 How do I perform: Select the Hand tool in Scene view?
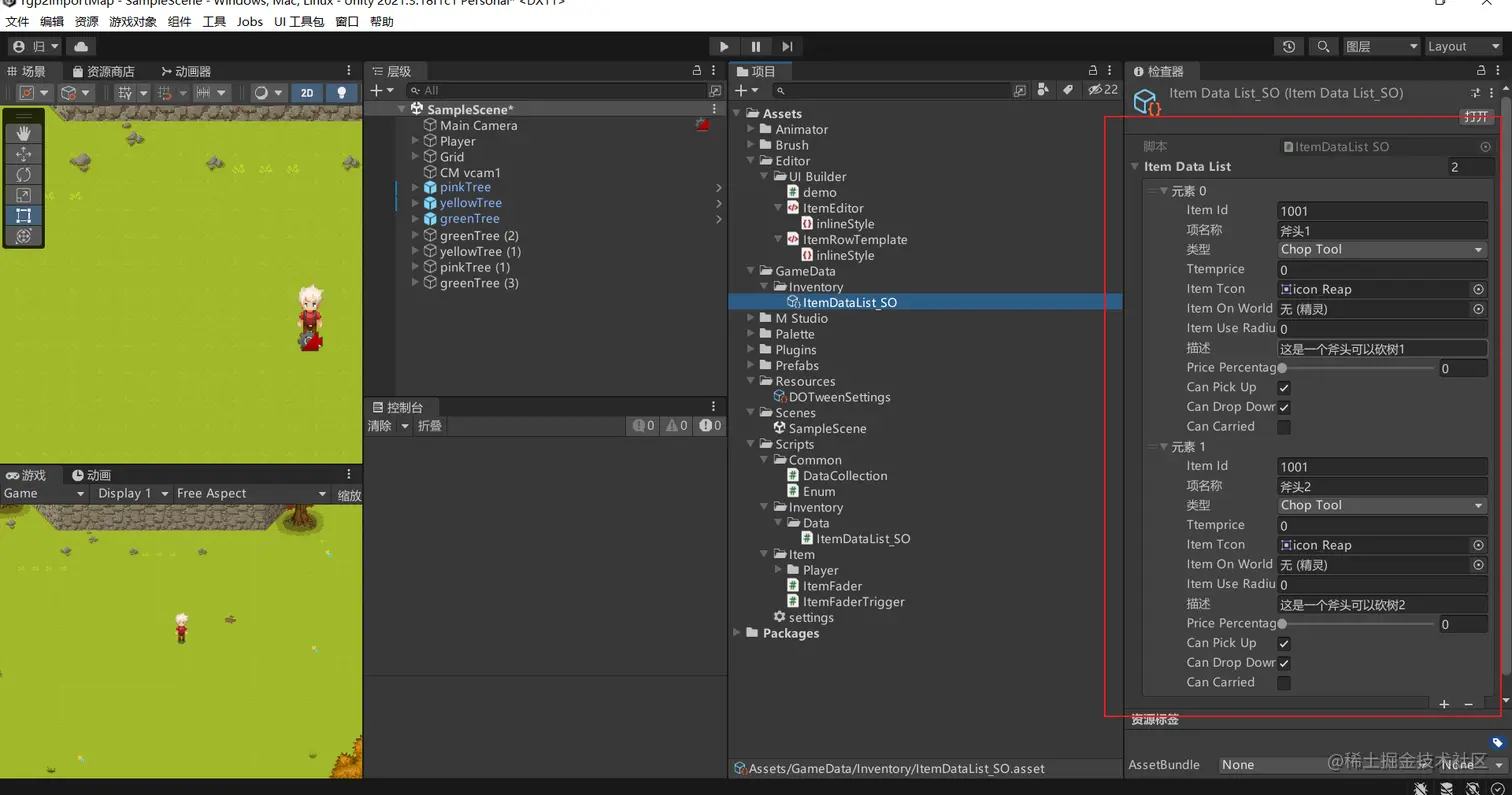click(24, 132)
